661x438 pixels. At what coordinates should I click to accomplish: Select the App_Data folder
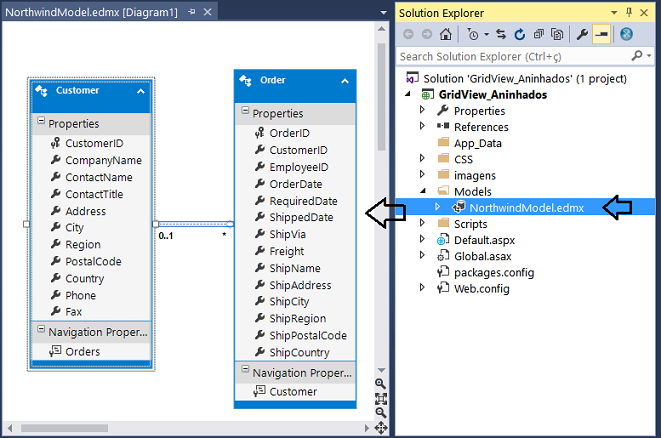point(478,143)
